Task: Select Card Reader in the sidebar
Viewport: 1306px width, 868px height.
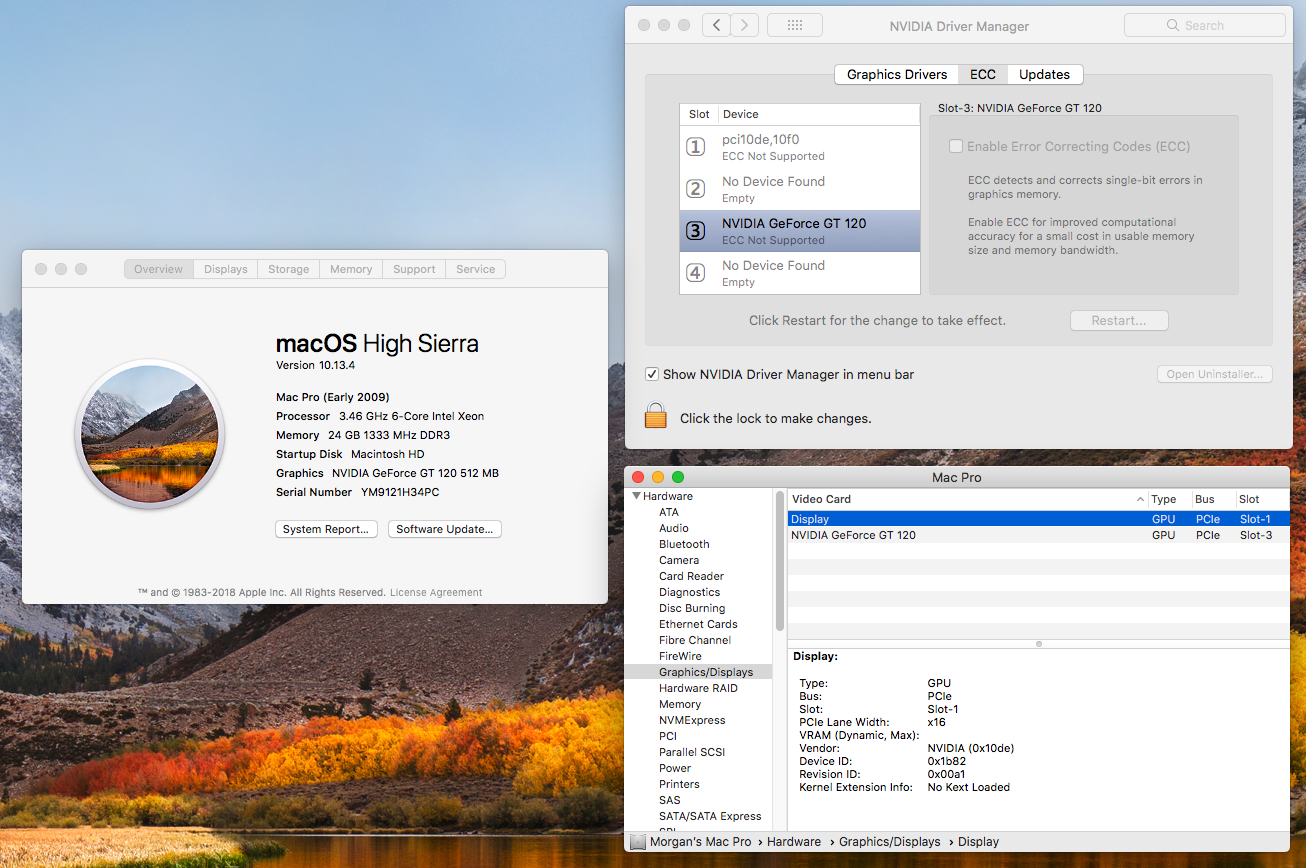Action: point(691,576)
